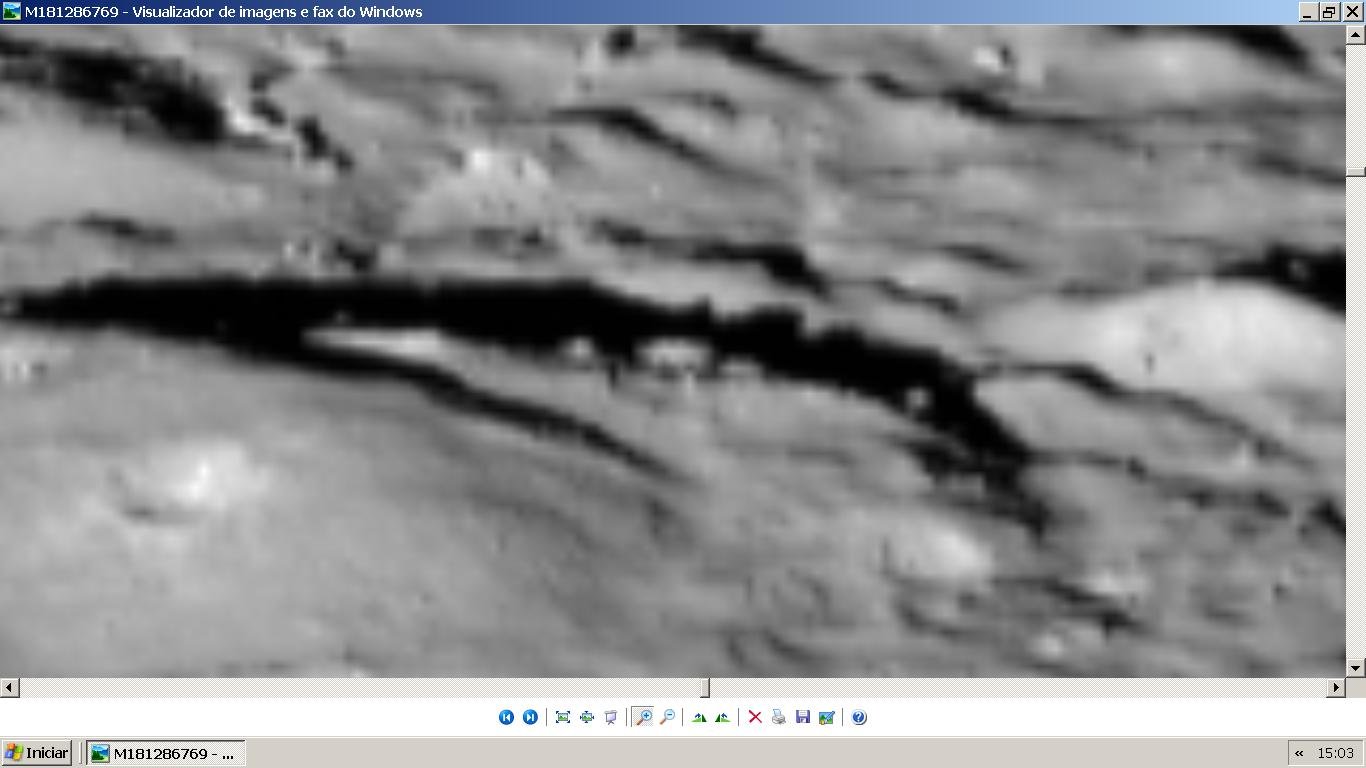The width and height of the screenshot is (1366, 768).
Task: Select the Zoom In magnifier tool
Action: (x=643, y=717)
